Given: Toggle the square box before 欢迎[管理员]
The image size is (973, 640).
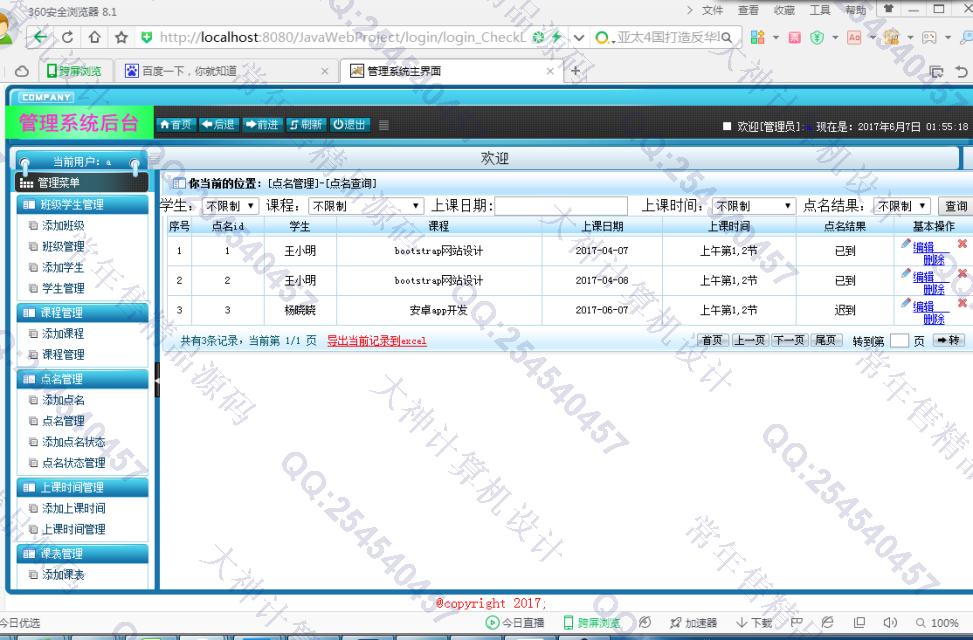Looking at the screenshot, I should (727, 126).
